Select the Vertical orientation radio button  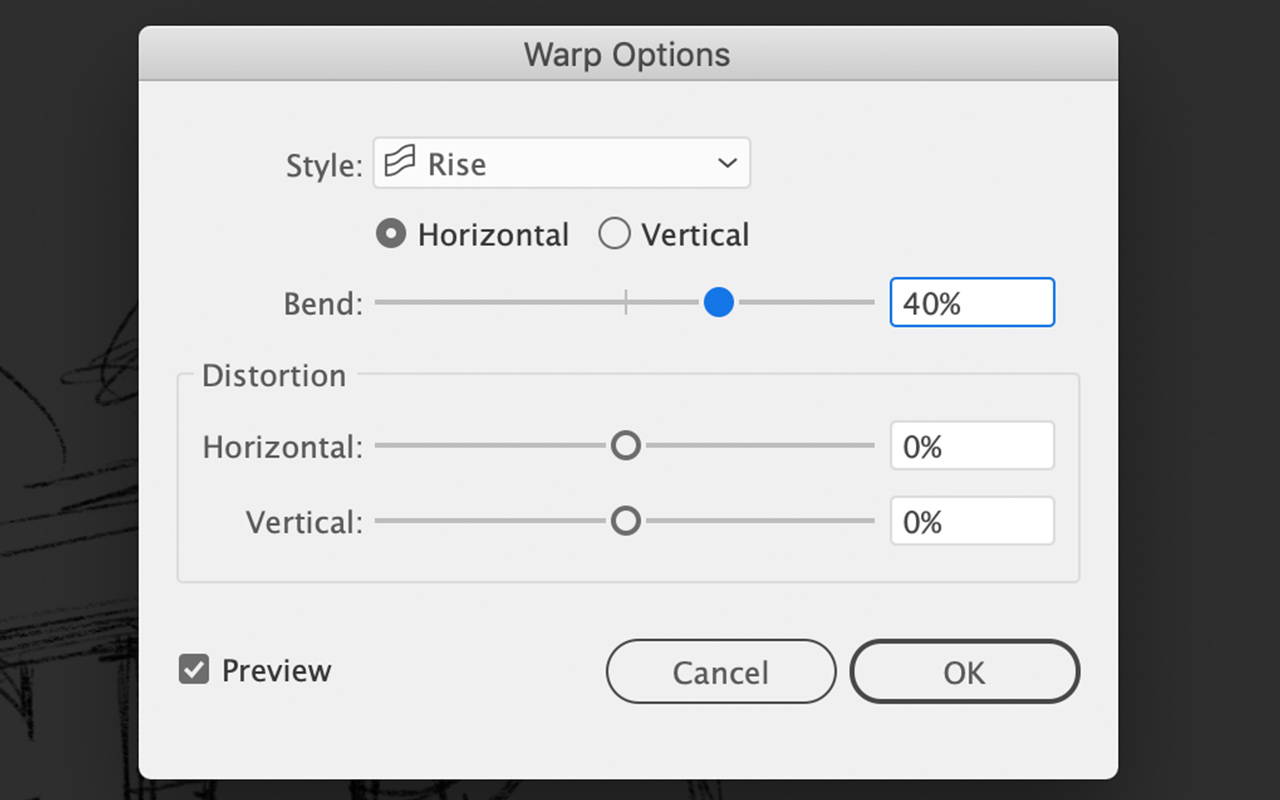[x=614, y=234]
